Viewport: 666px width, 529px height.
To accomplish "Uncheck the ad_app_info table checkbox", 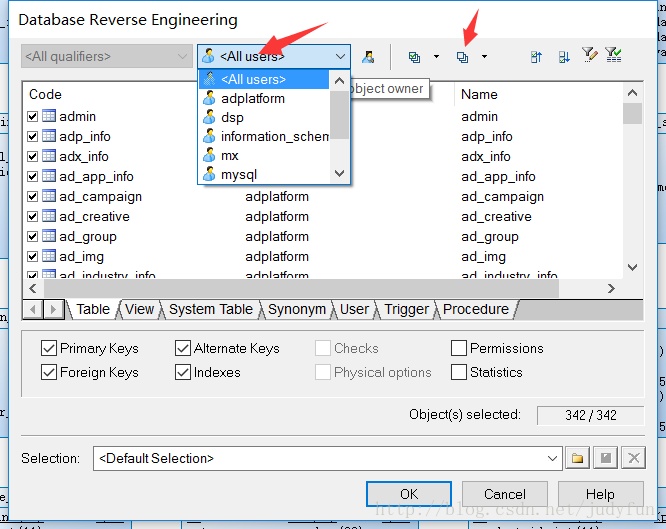I will tap(33, 176).
